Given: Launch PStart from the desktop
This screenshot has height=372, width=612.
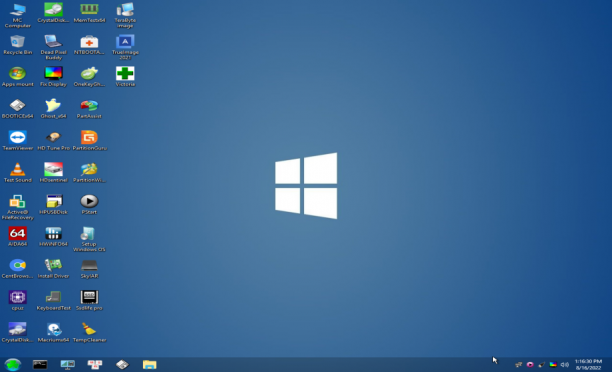Looking at the screenshot, I should coord(89,205).
